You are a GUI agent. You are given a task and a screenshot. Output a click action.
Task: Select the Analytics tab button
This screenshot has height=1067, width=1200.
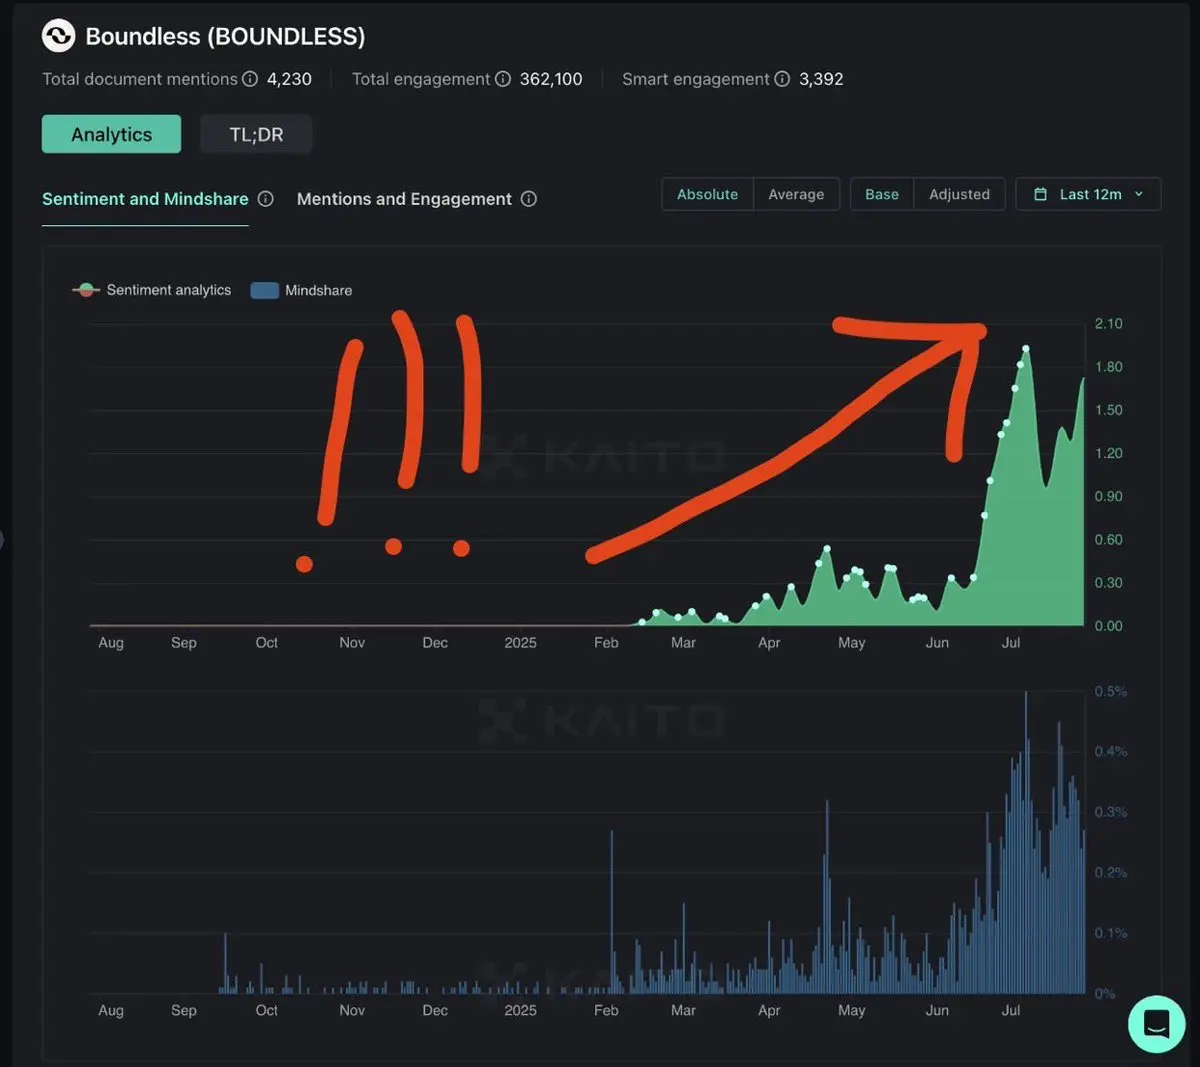(111, 134)
